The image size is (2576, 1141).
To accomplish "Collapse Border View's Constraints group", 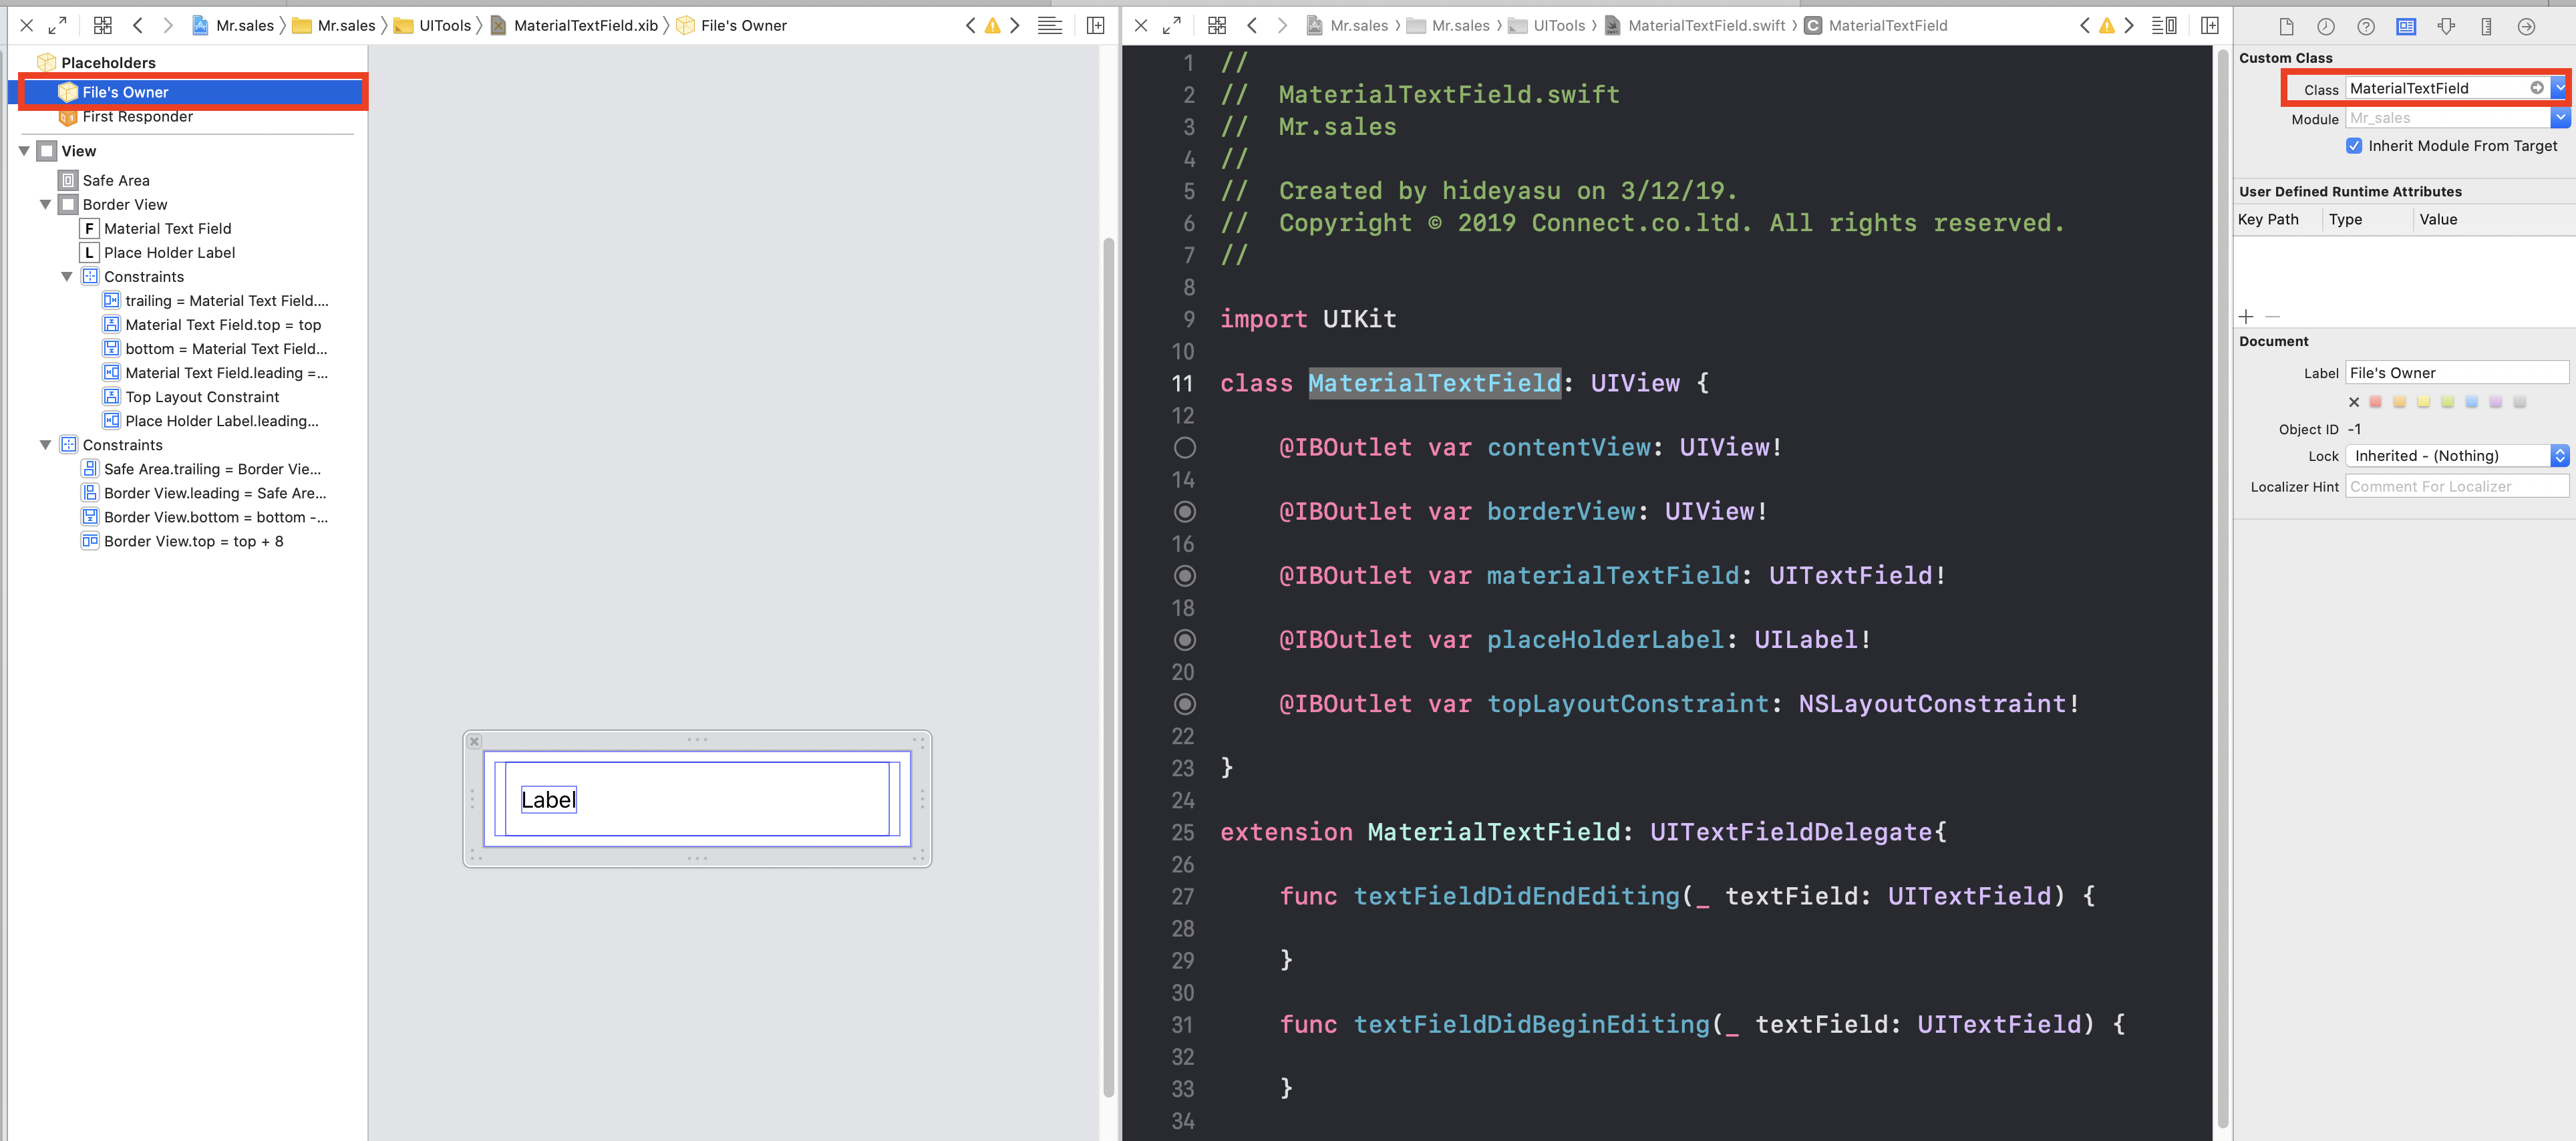I will click(66, 277).
